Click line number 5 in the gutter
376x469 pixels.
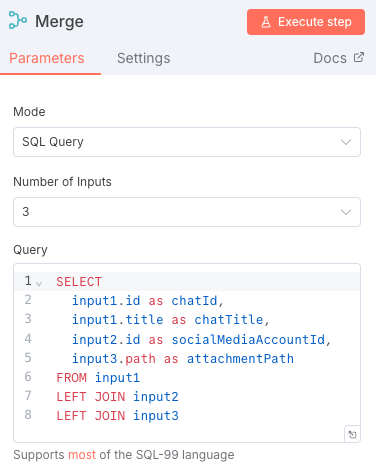[x=28, y=358]
